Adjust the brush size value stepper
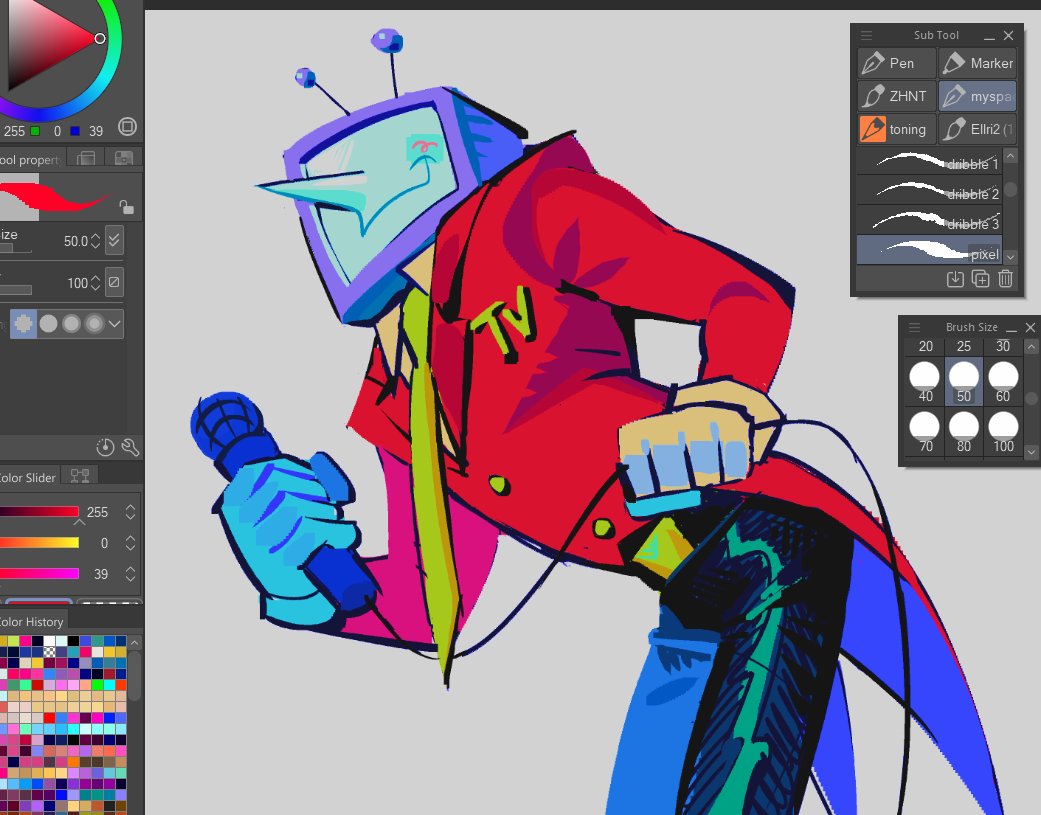1041x815 pixels. [x=96, y=241]
